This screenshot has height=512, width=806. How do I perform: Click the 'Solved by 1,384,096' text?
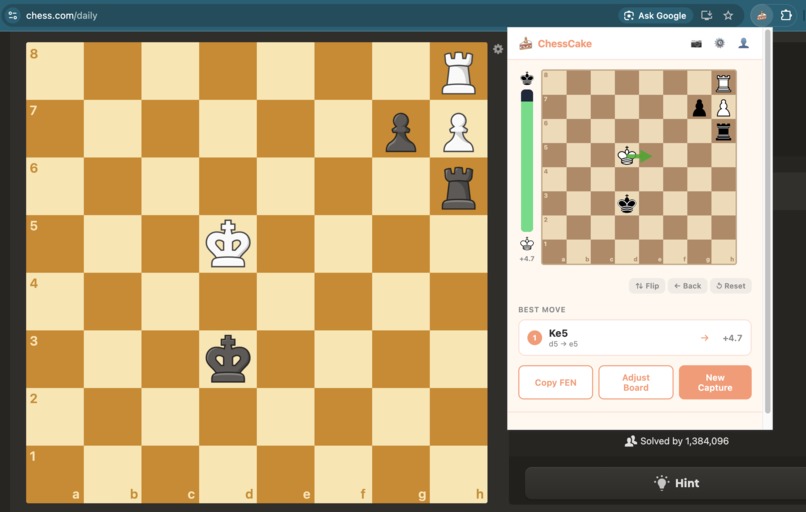pyautogui.click(x=684, y=441)
